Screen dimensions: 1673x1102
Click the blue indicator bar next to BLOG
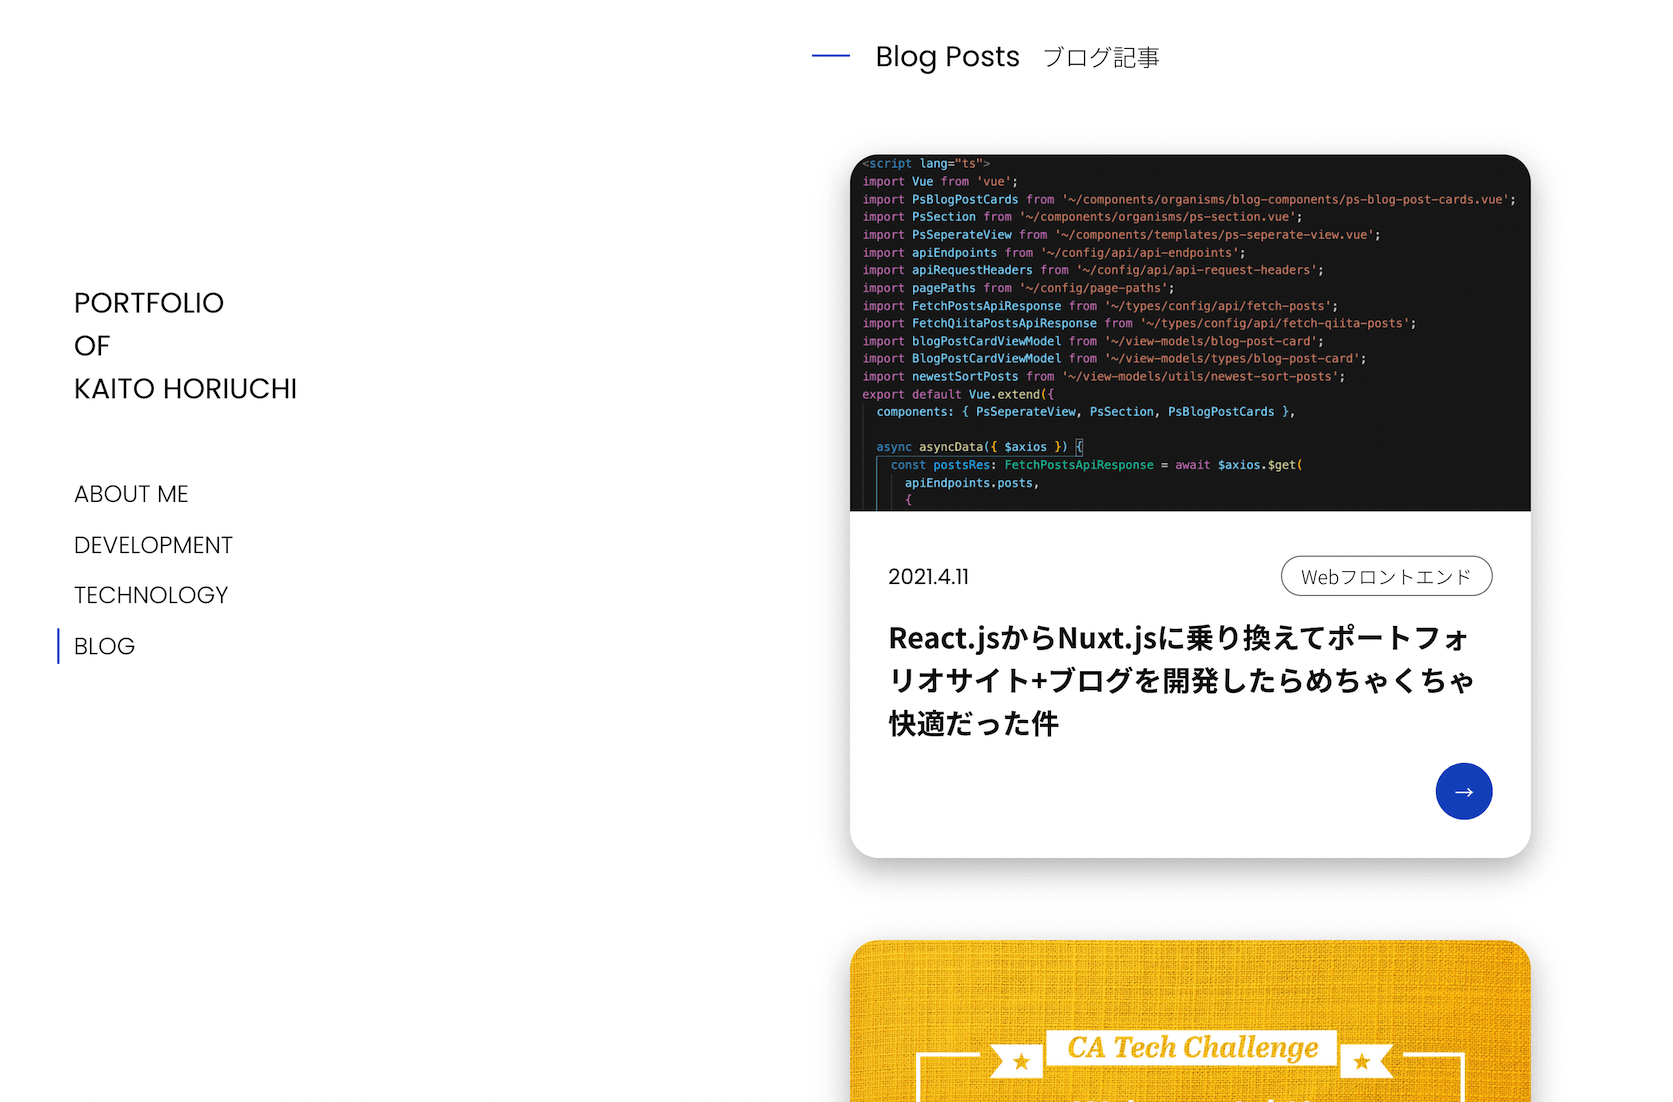pyautogui.click(x=59, y=646)
